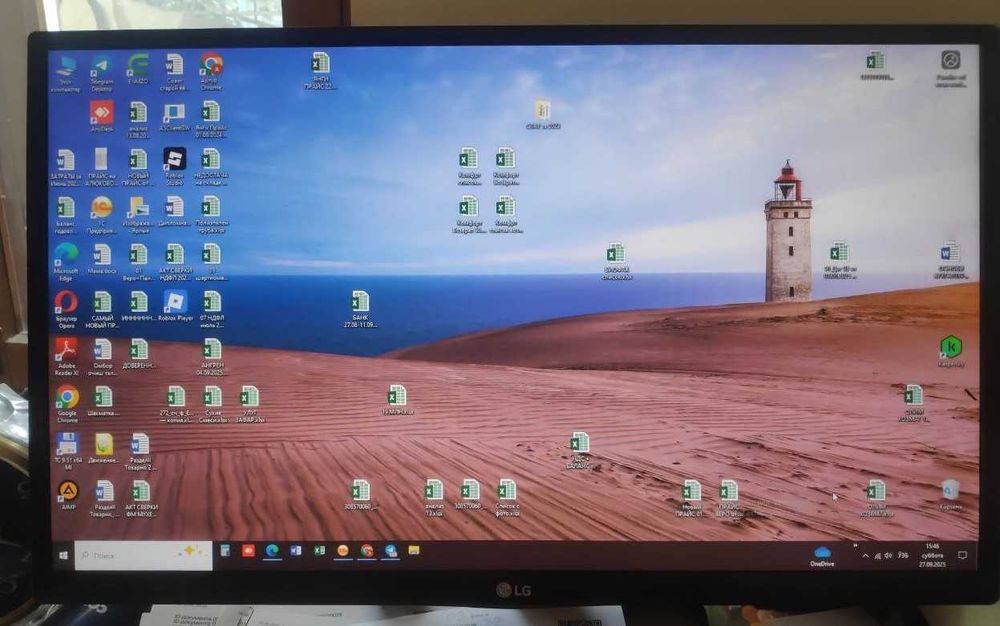This screenshot has width=1000, height=626.
Task: Open Calculator from the taskbar
Action: coord(224,550)
